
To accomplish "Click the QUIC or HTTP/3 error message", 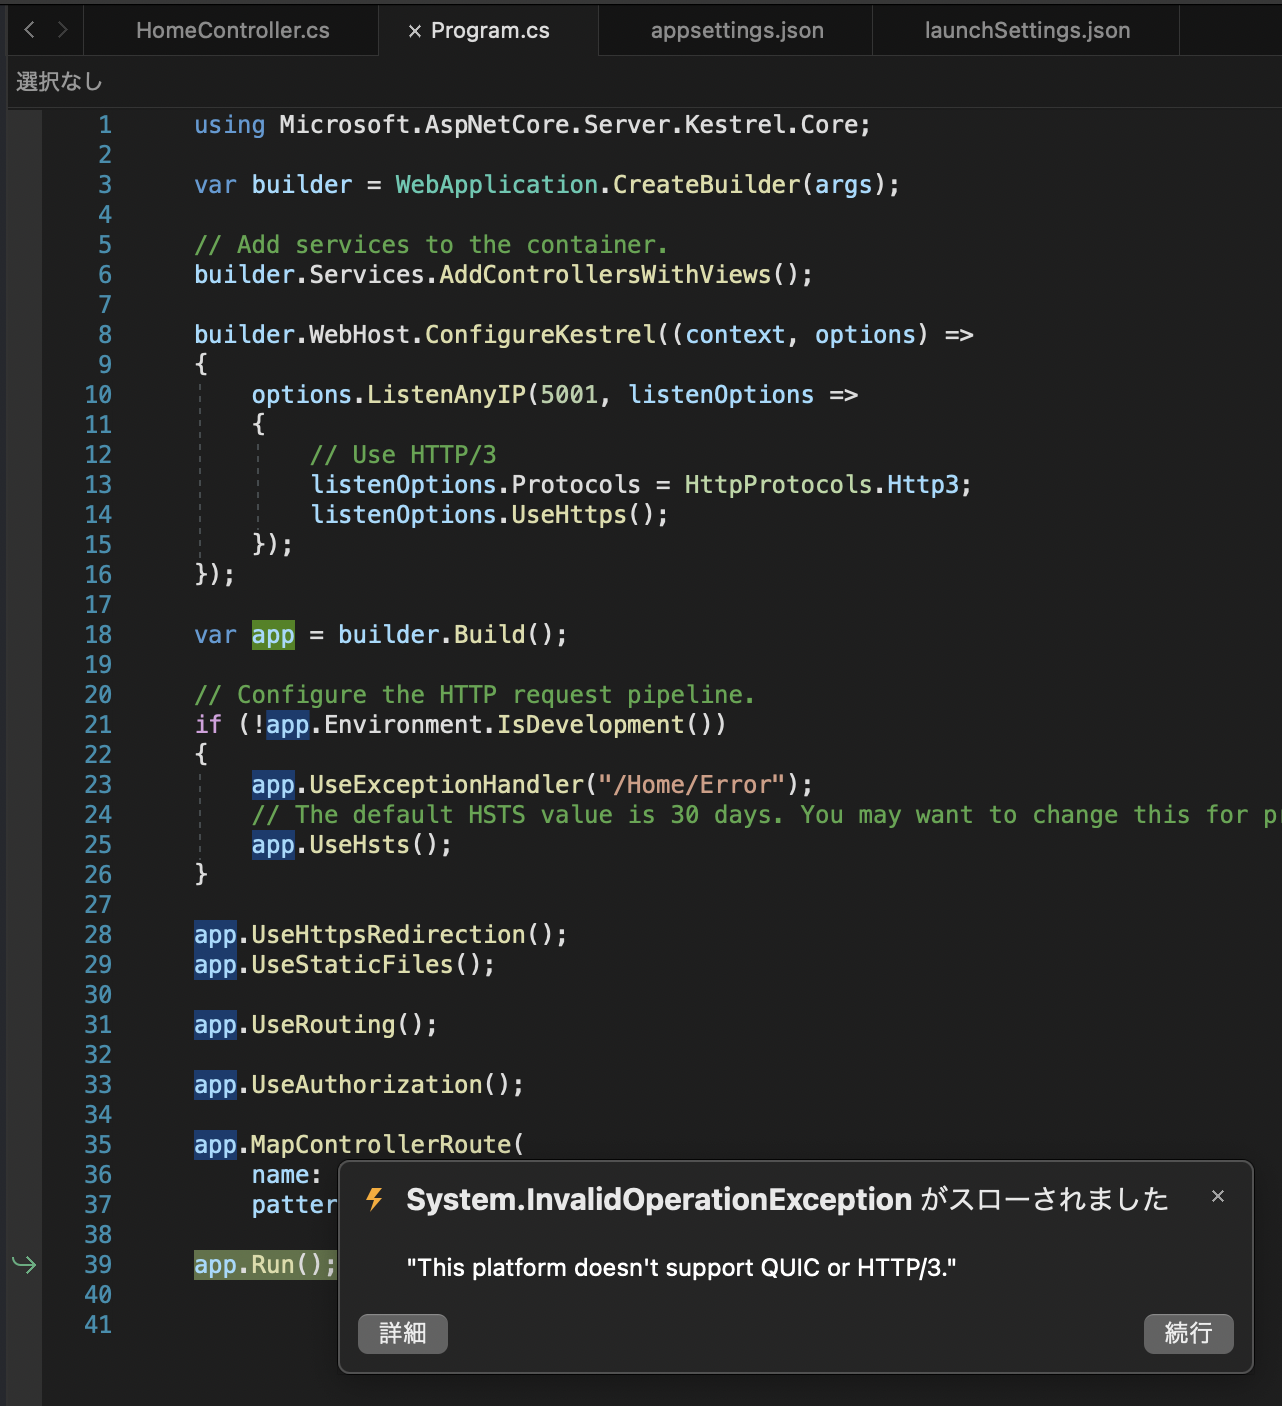I will [x=681, y=1268].
